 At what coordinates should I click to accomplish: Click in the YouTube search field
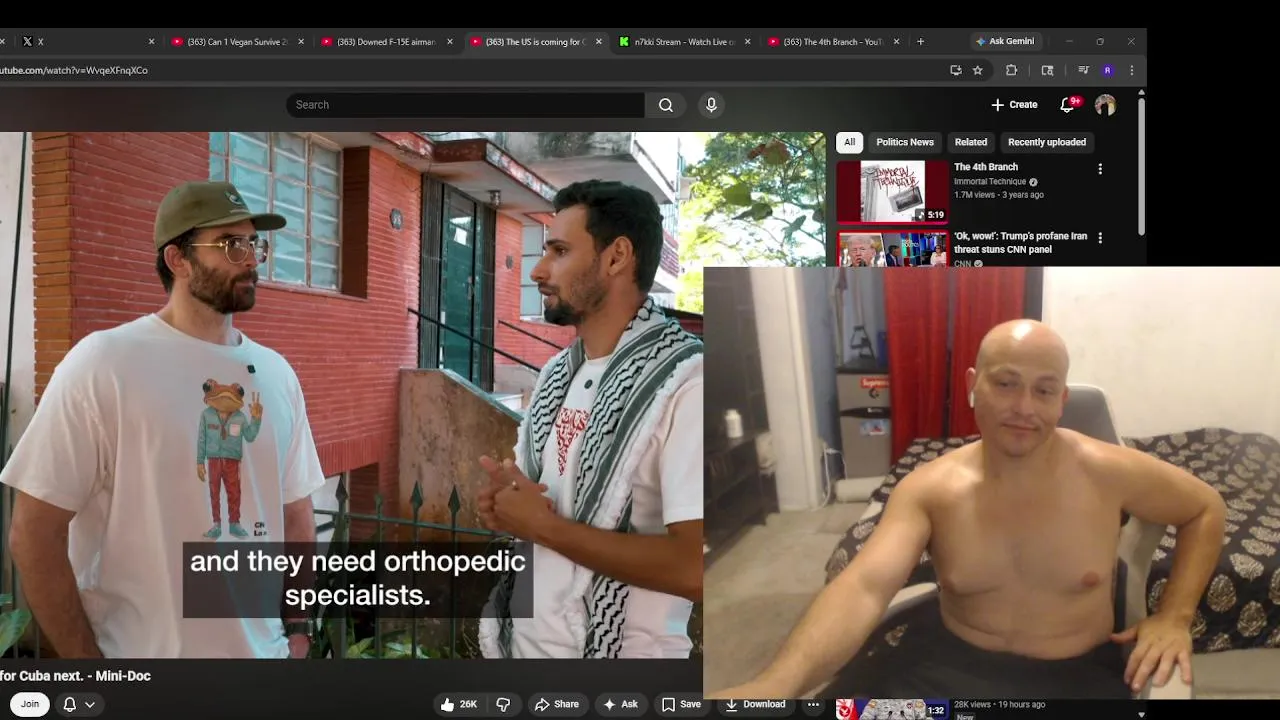(x=465, y=105)
